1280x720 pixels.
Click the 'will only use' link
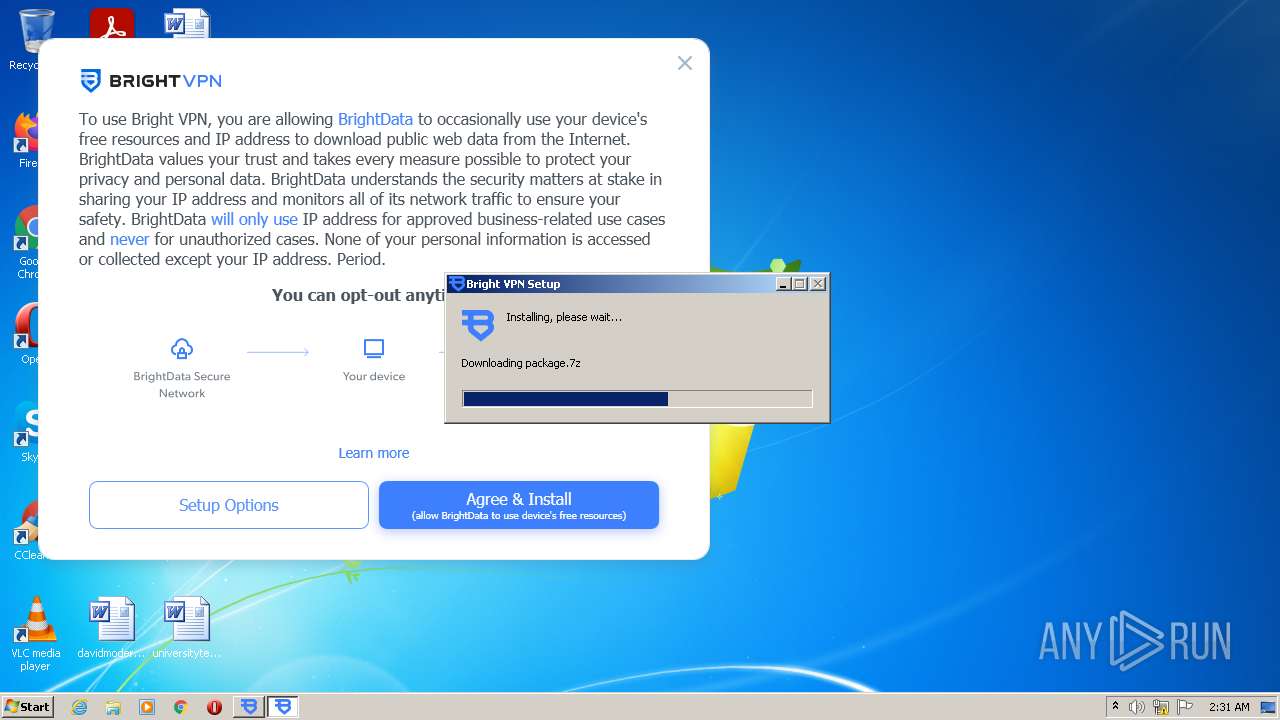click(254, 219)
